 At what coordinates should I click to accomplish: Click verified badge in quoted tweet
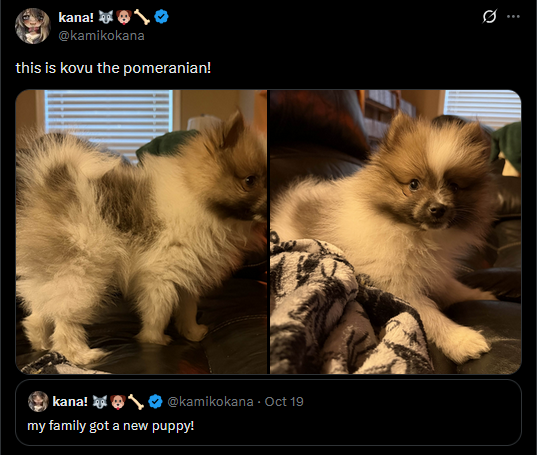(155, 402)
